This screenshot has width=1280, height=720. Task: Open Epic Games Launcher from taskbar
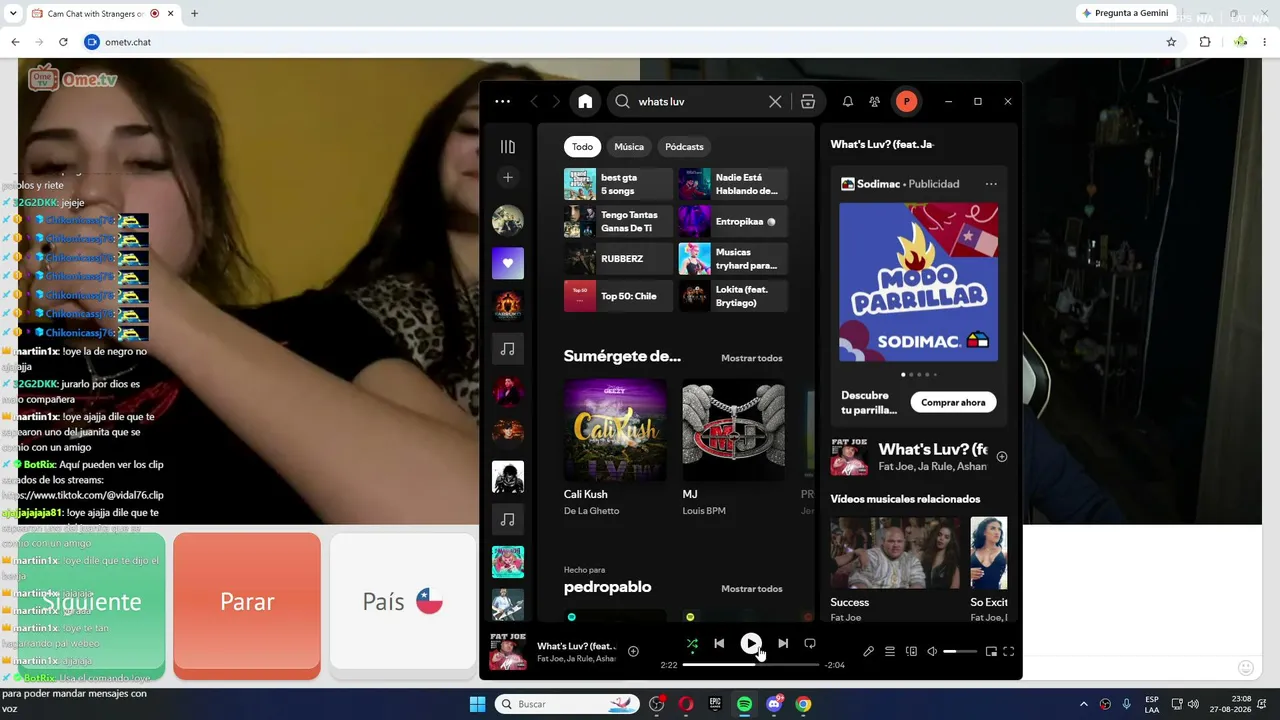coord(715,704)
